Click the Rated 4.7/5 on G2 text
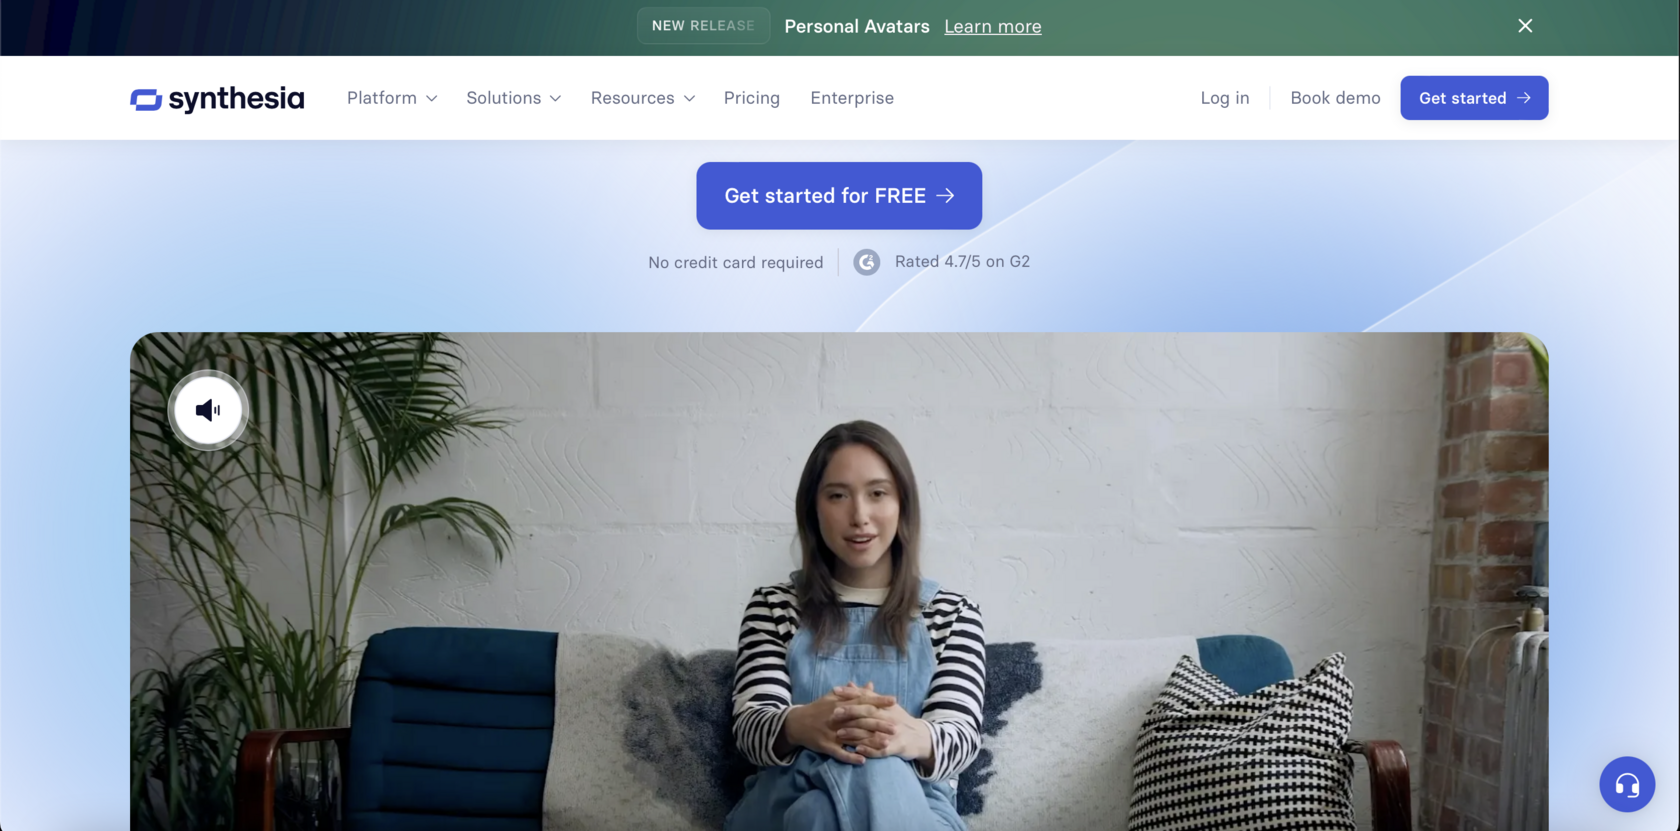 [x=962, y=262]
